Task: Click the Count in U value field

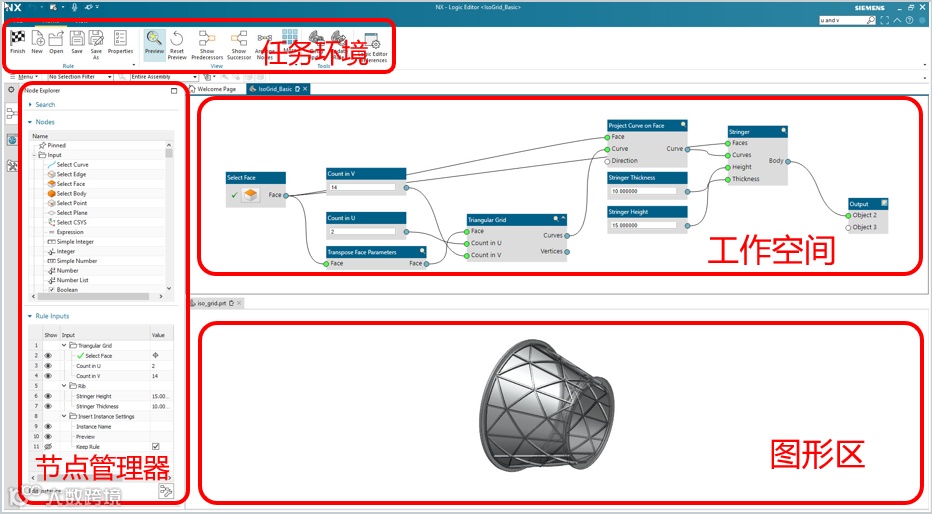Action: click(363, 231)
